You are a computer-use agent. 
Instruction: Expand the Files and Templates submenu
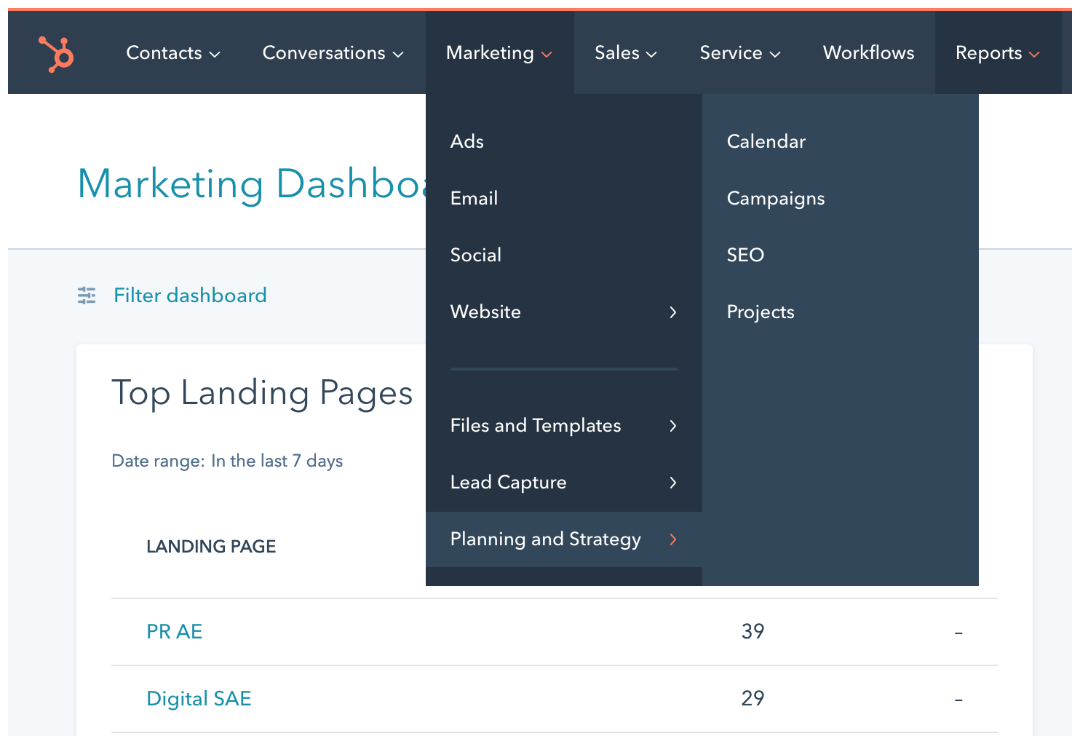[x=674, y=425]
